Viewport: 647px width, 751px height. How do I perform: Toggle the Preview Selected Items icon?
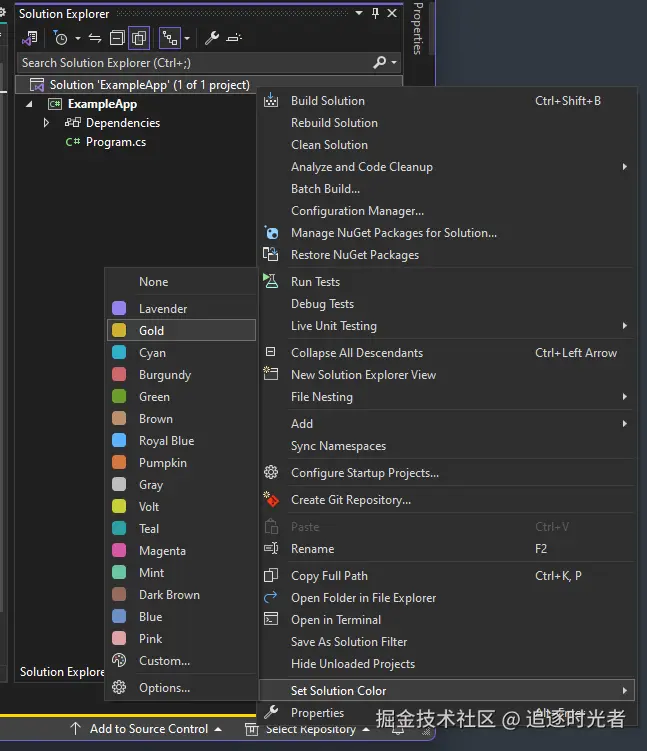tap(234, 38)
